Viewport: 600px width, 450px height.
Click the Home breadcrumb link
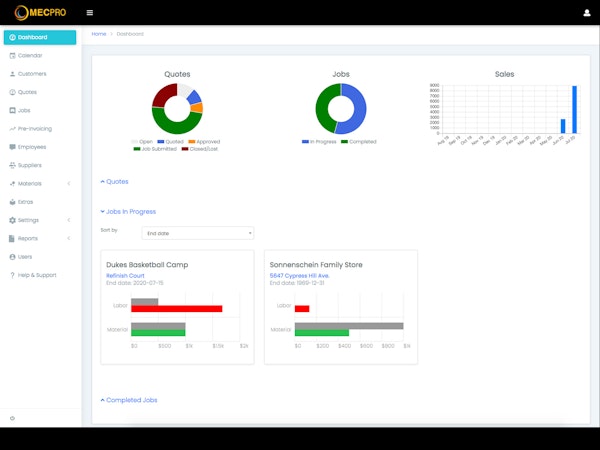click(x=99, y=34)
